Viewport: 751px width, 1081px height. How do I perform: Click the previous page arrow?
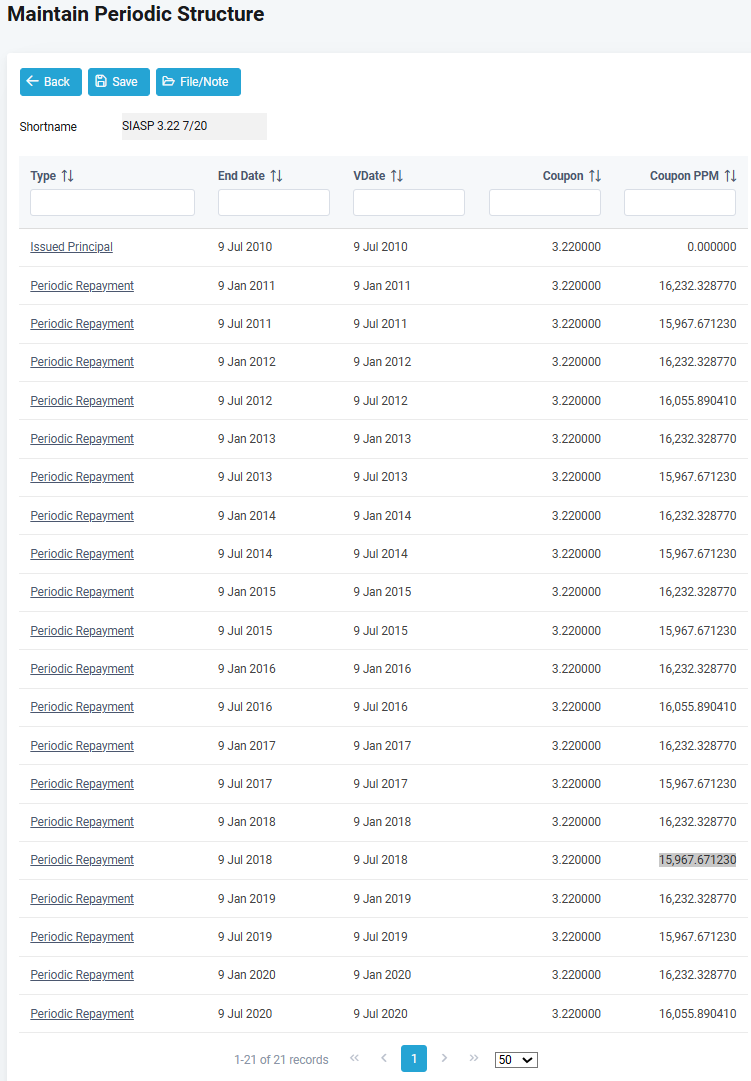384,1059
